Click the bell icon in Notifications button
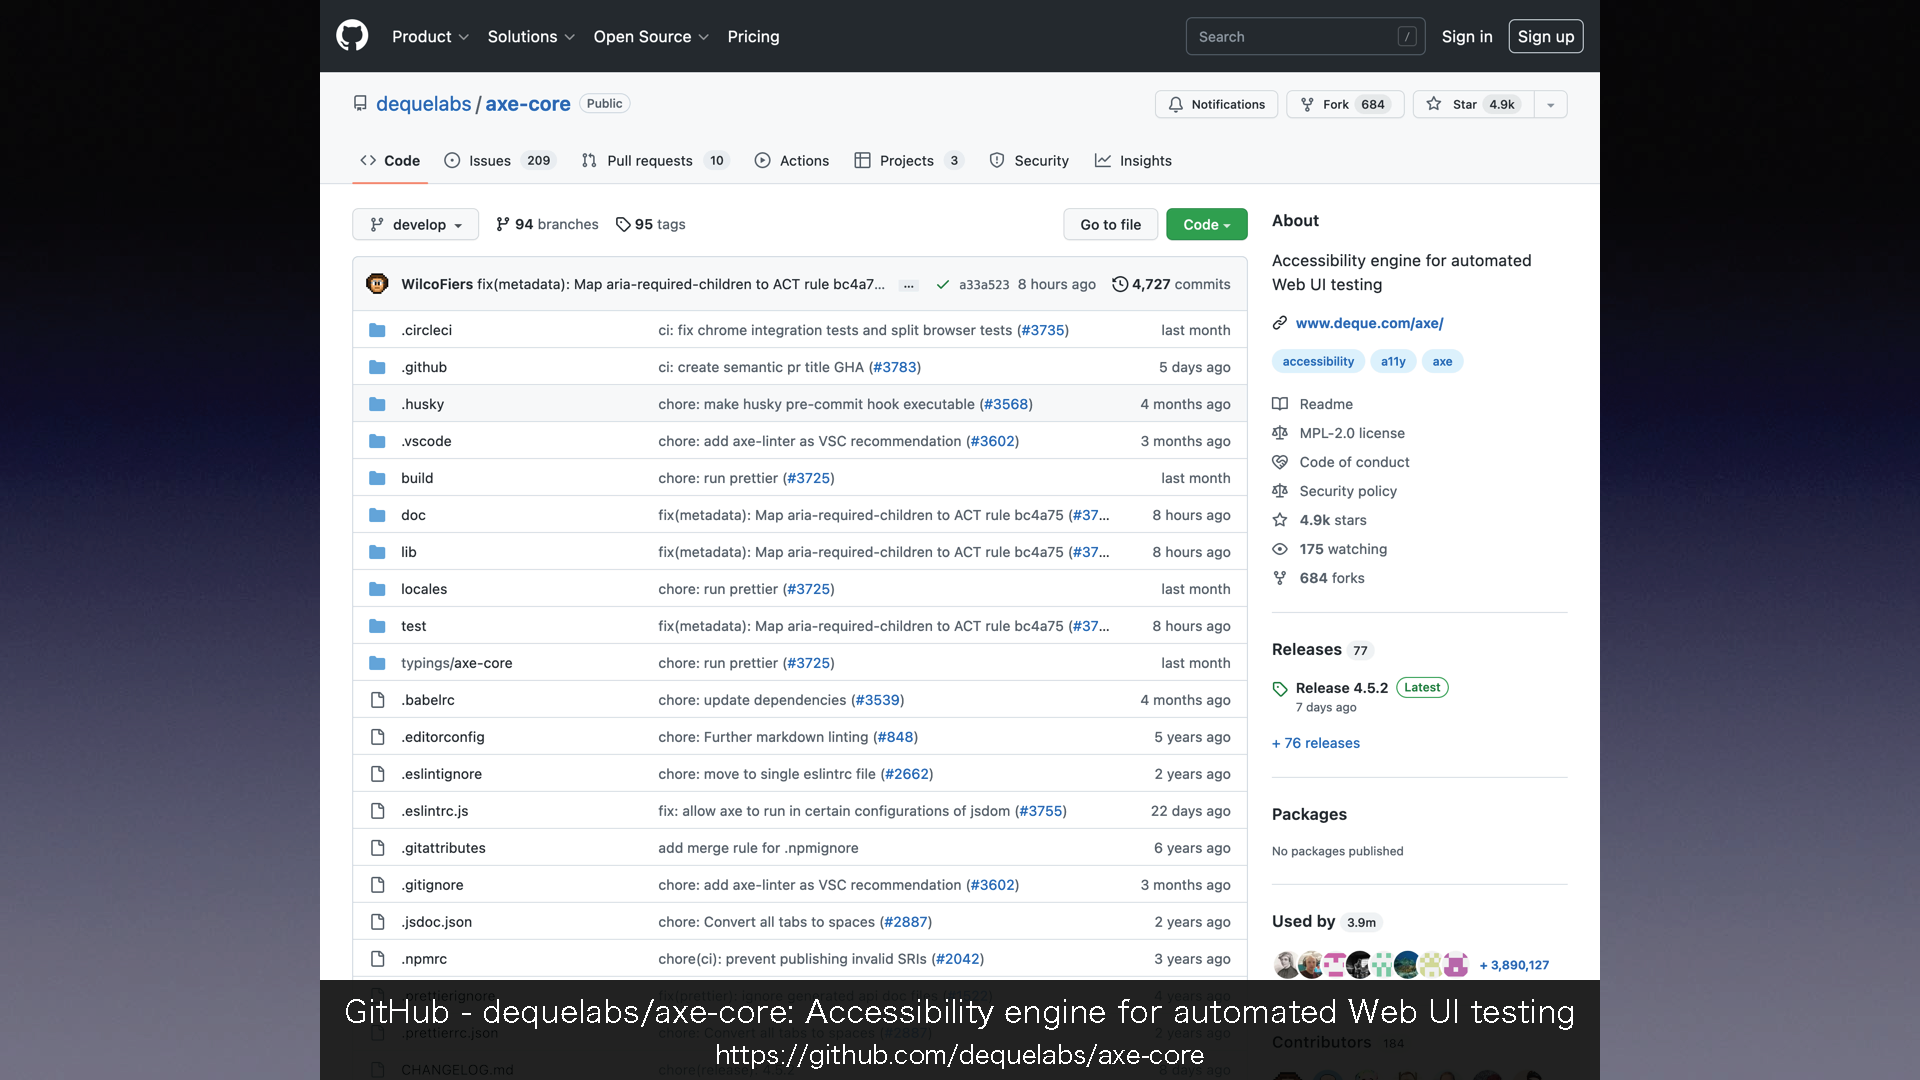1920x1080 pixels. tap(1176, 104)
